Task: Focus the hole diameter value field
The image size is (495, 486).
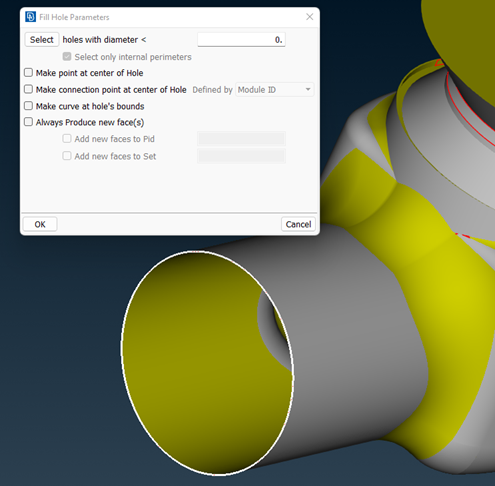Action: (x=241, y=40)
